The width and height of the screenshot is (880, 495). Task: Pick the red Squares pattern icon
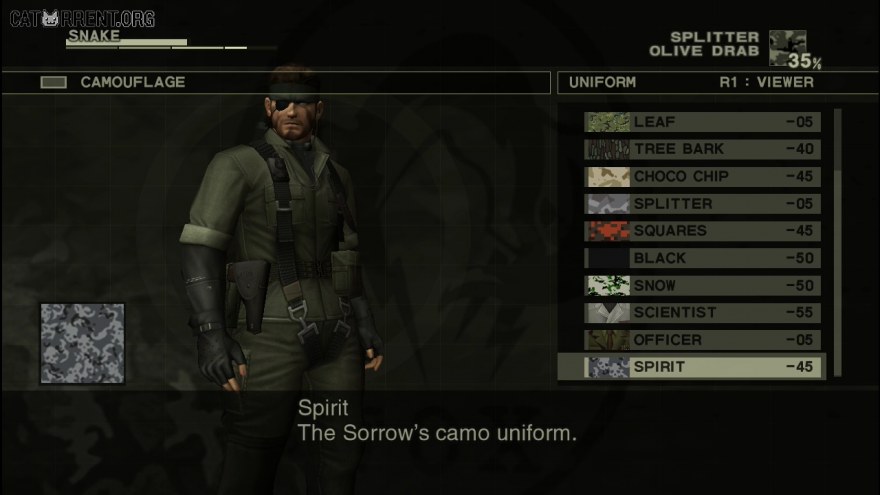pos(607,231)
